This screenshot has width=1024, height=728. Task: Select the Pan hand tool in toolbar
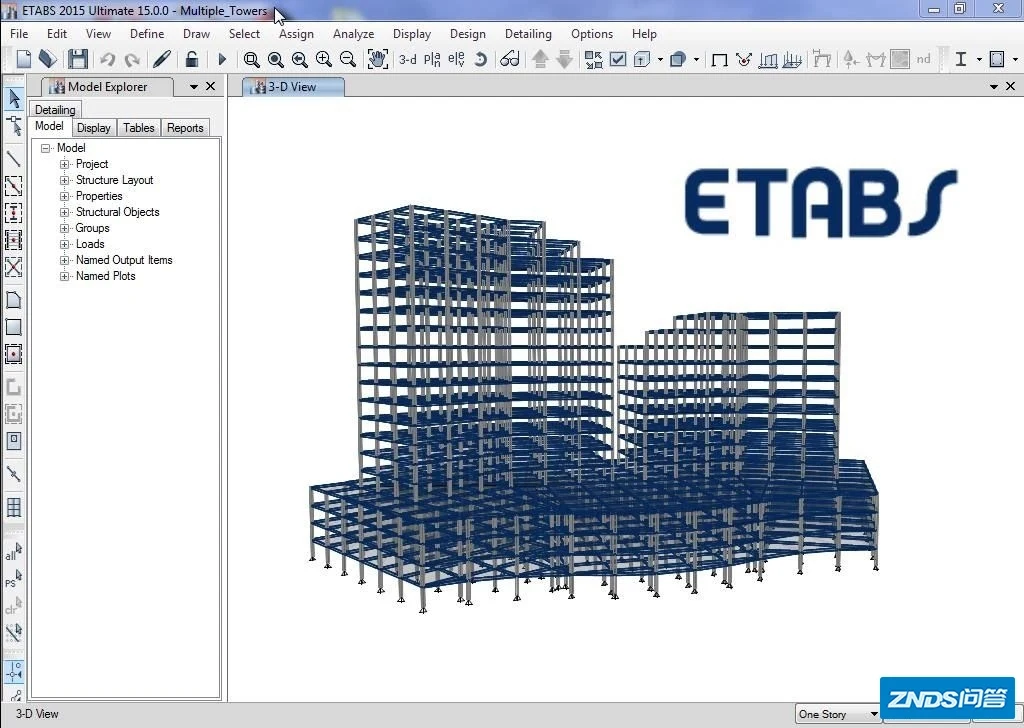pos(377,60)
